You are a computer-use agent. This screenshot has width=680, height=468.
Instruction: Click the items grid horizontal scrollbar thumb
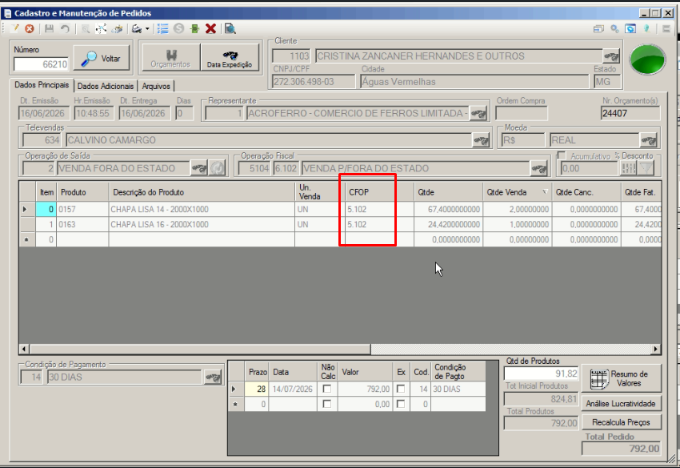[x=200, y=349]
